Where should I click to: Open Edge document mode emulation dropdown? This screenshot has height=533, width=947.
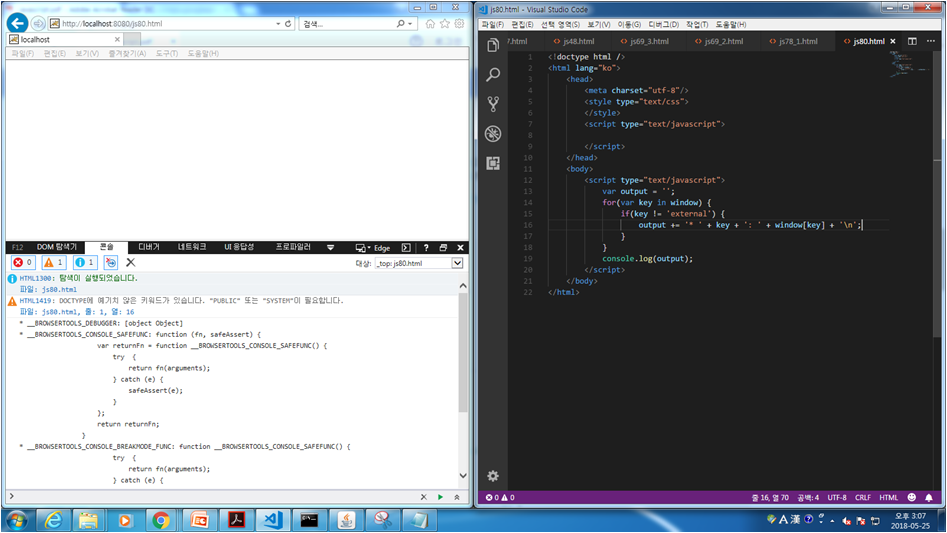pos(373,247)
